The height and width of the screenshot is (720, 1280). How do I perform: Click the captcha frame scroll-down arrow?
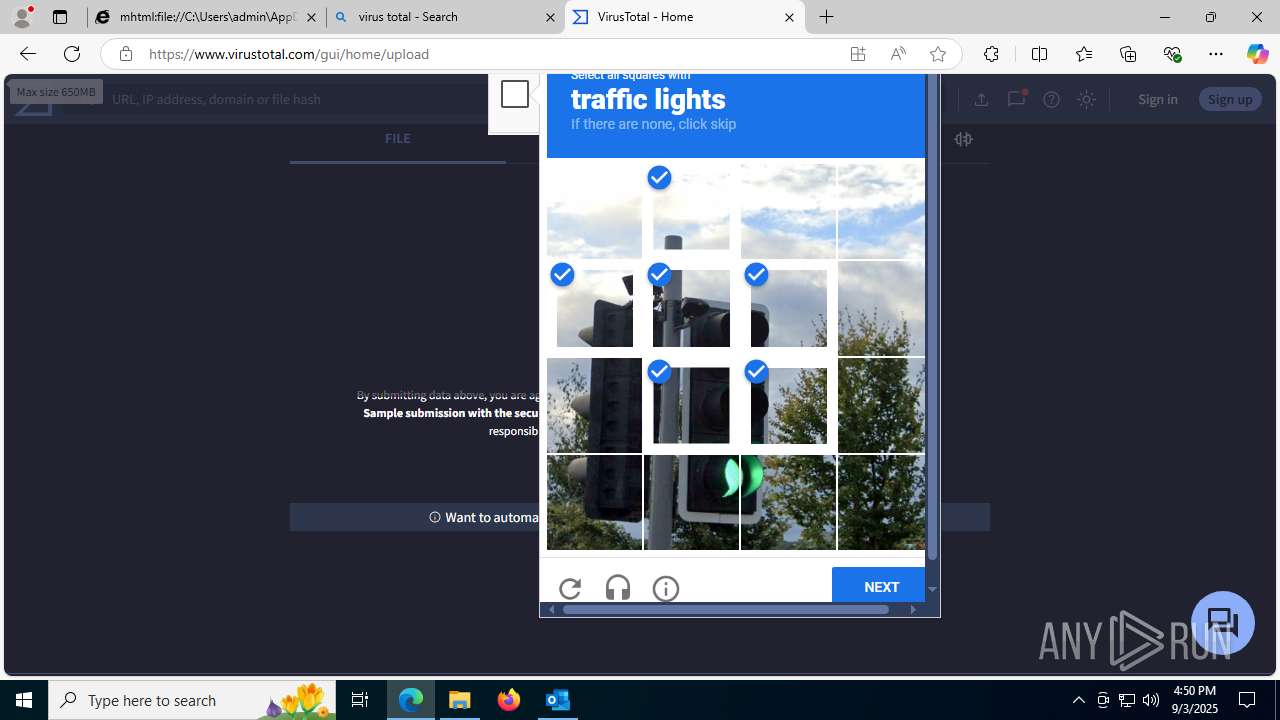click(x=932, y=589)
